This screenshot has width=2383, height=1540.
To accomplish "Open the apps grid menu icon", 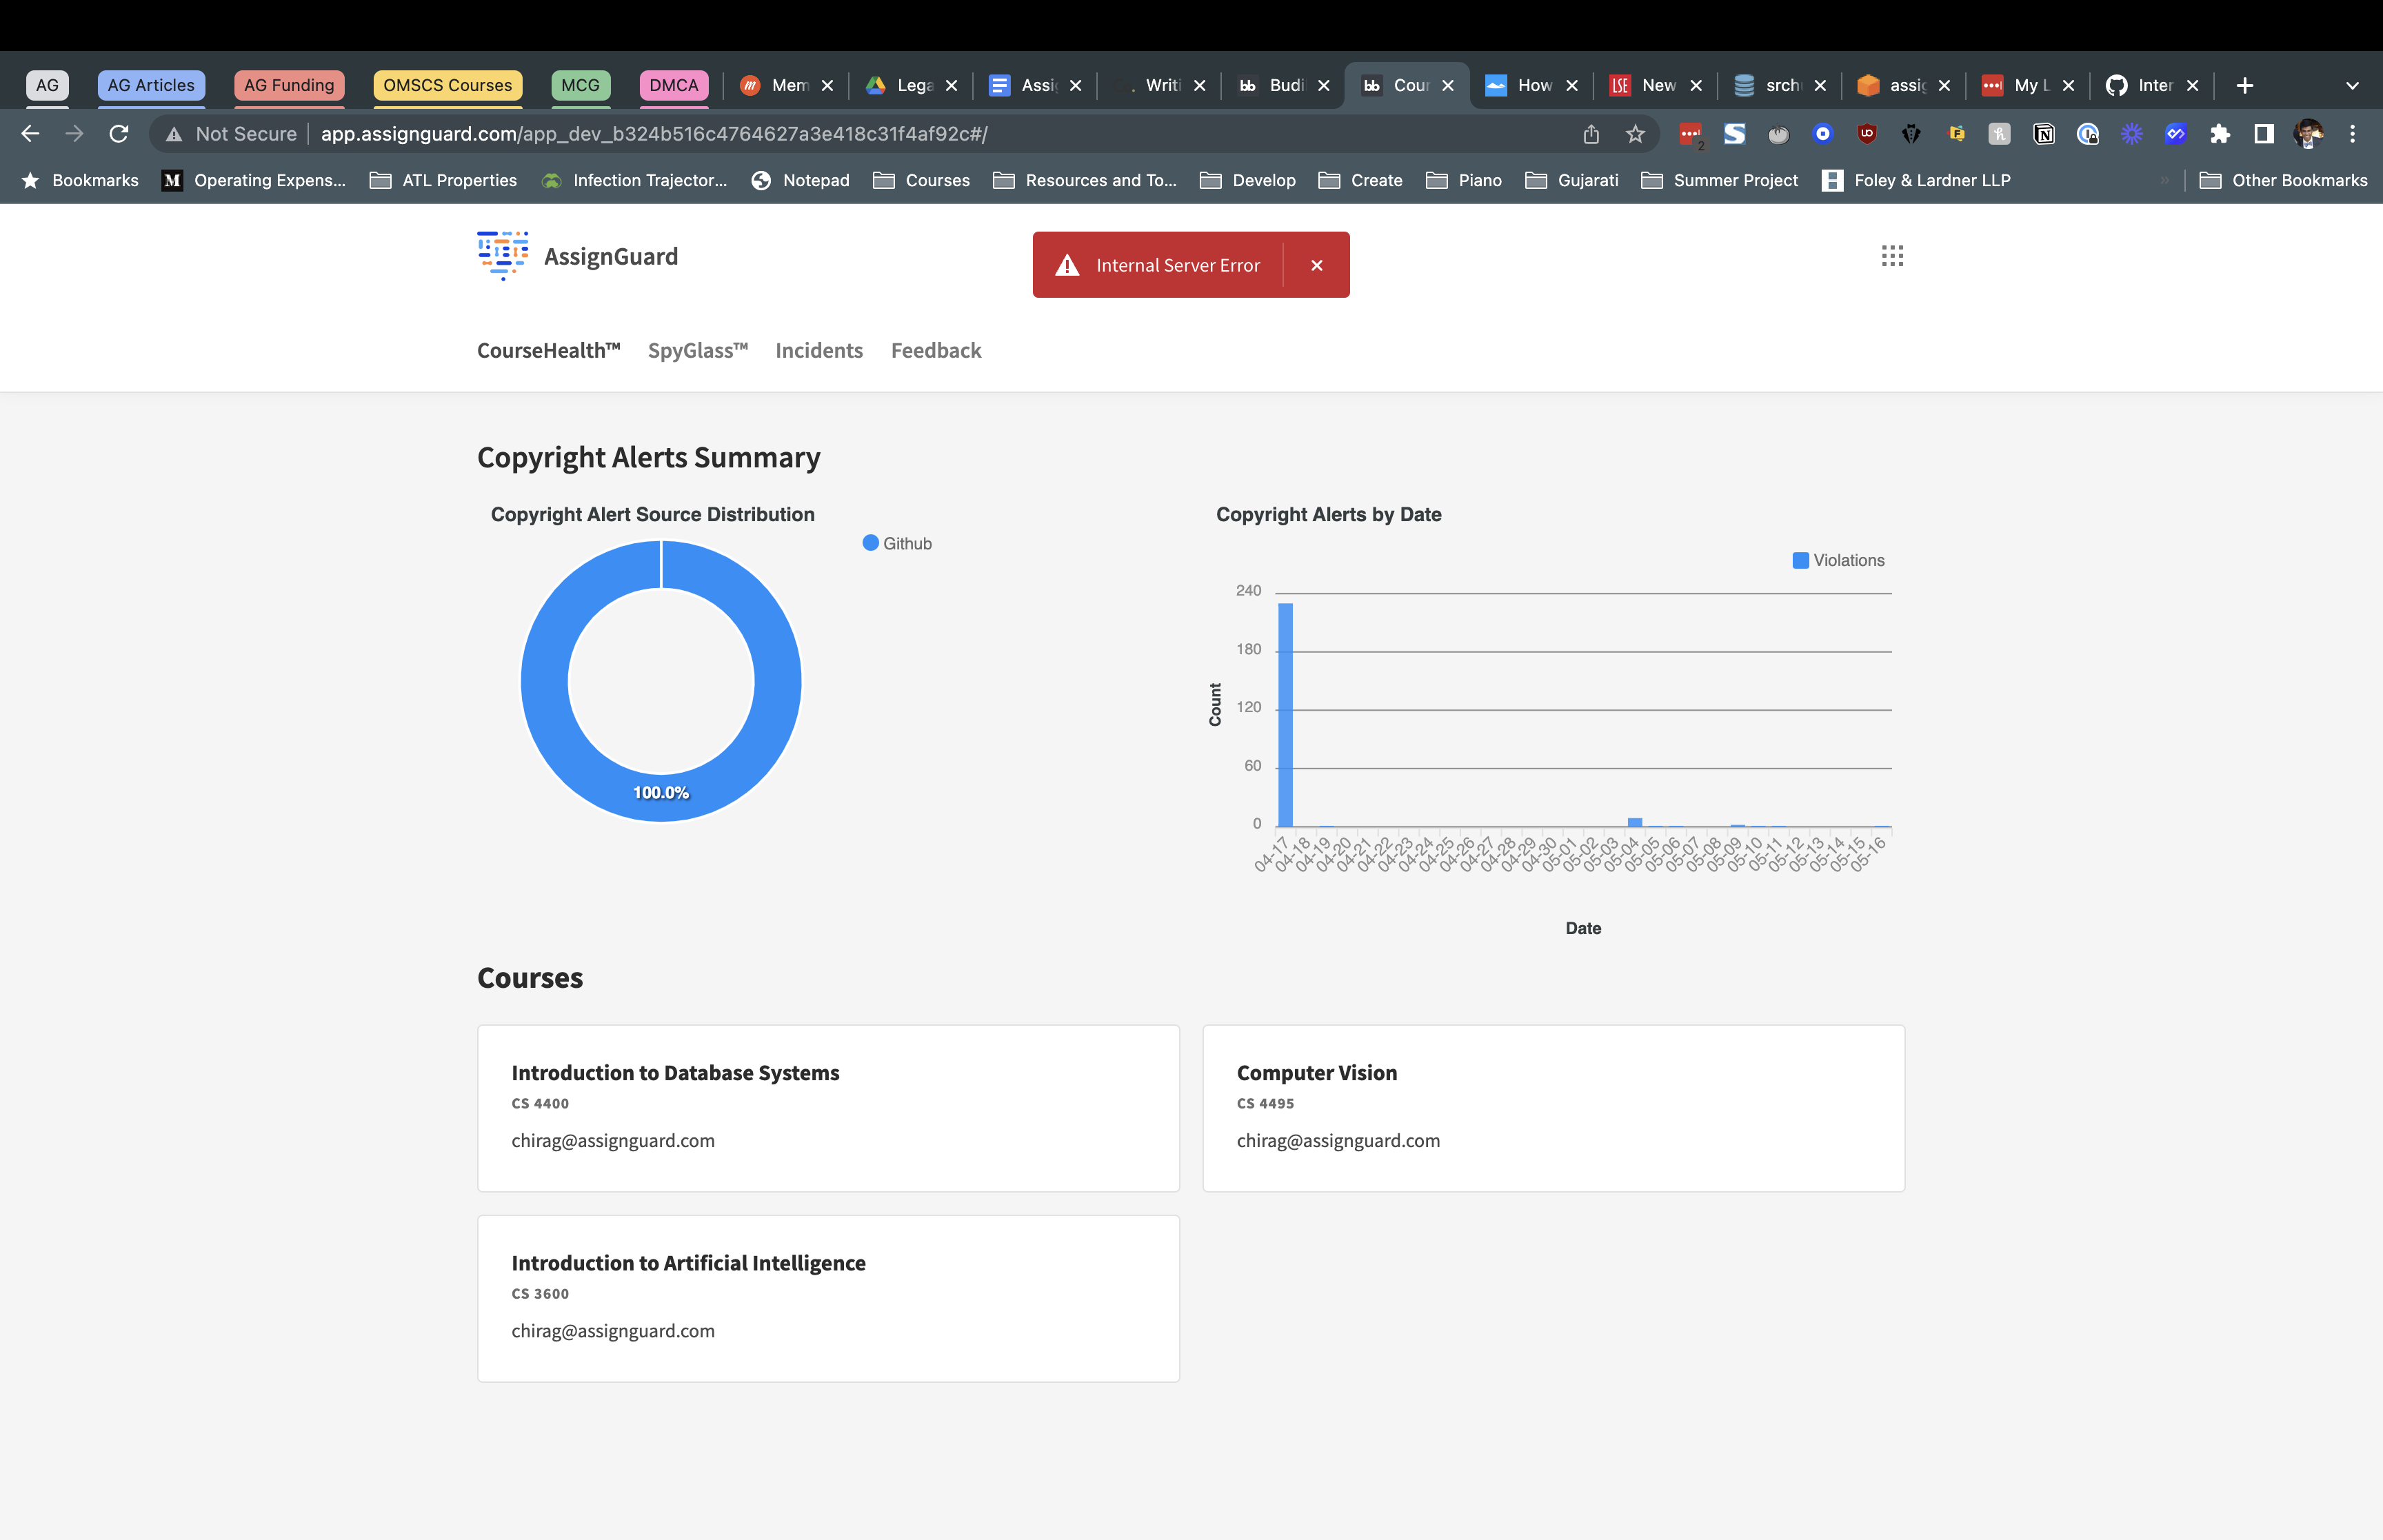I will click(1892, 256).
